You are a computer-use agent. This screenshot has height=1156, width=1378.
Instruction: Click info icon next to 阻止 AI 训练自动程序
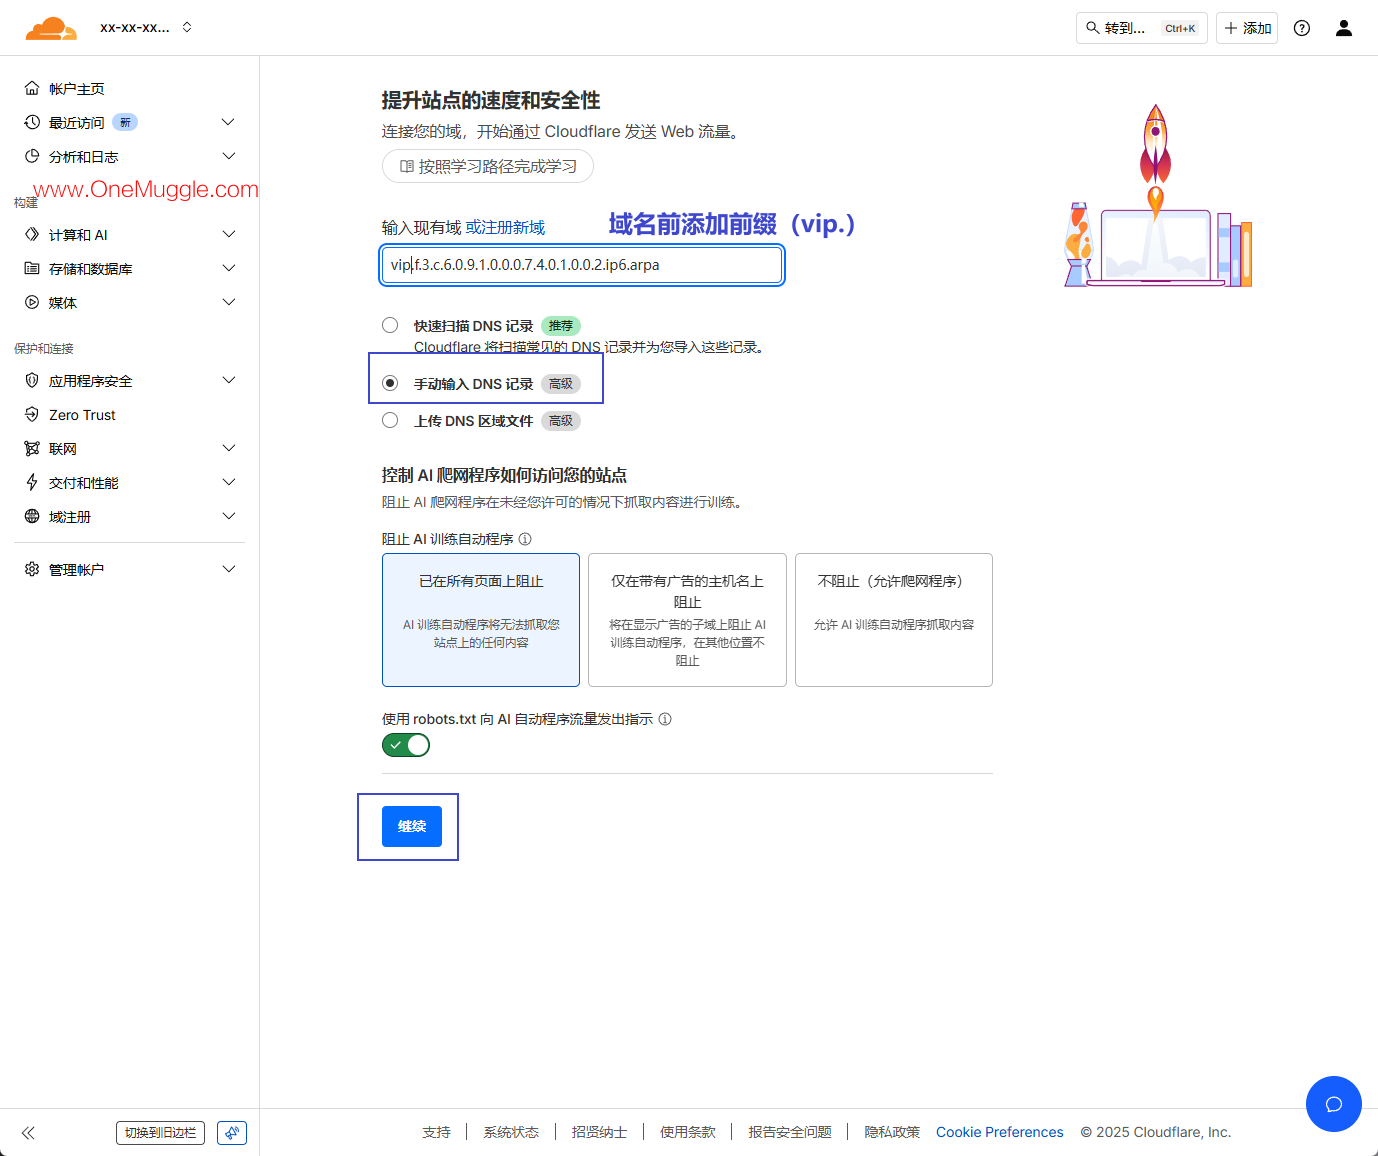[525, 539]
